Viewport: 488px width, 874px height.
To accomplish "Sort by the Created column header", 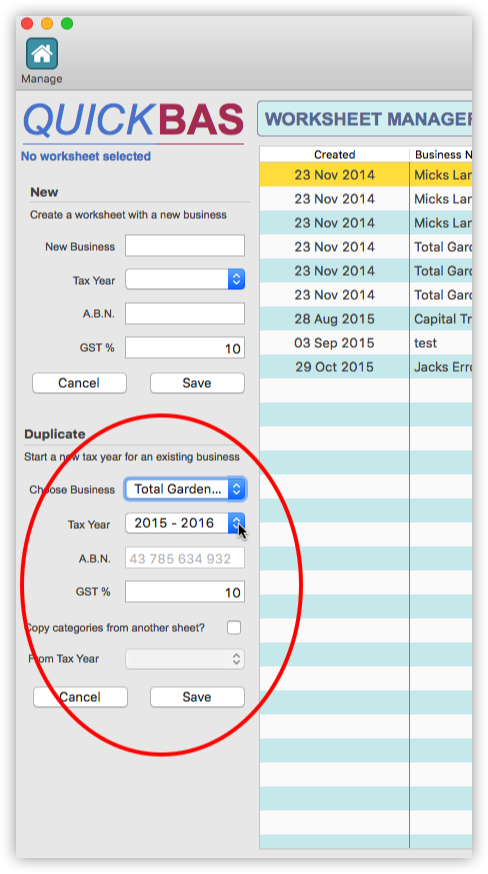I will 335,154.
